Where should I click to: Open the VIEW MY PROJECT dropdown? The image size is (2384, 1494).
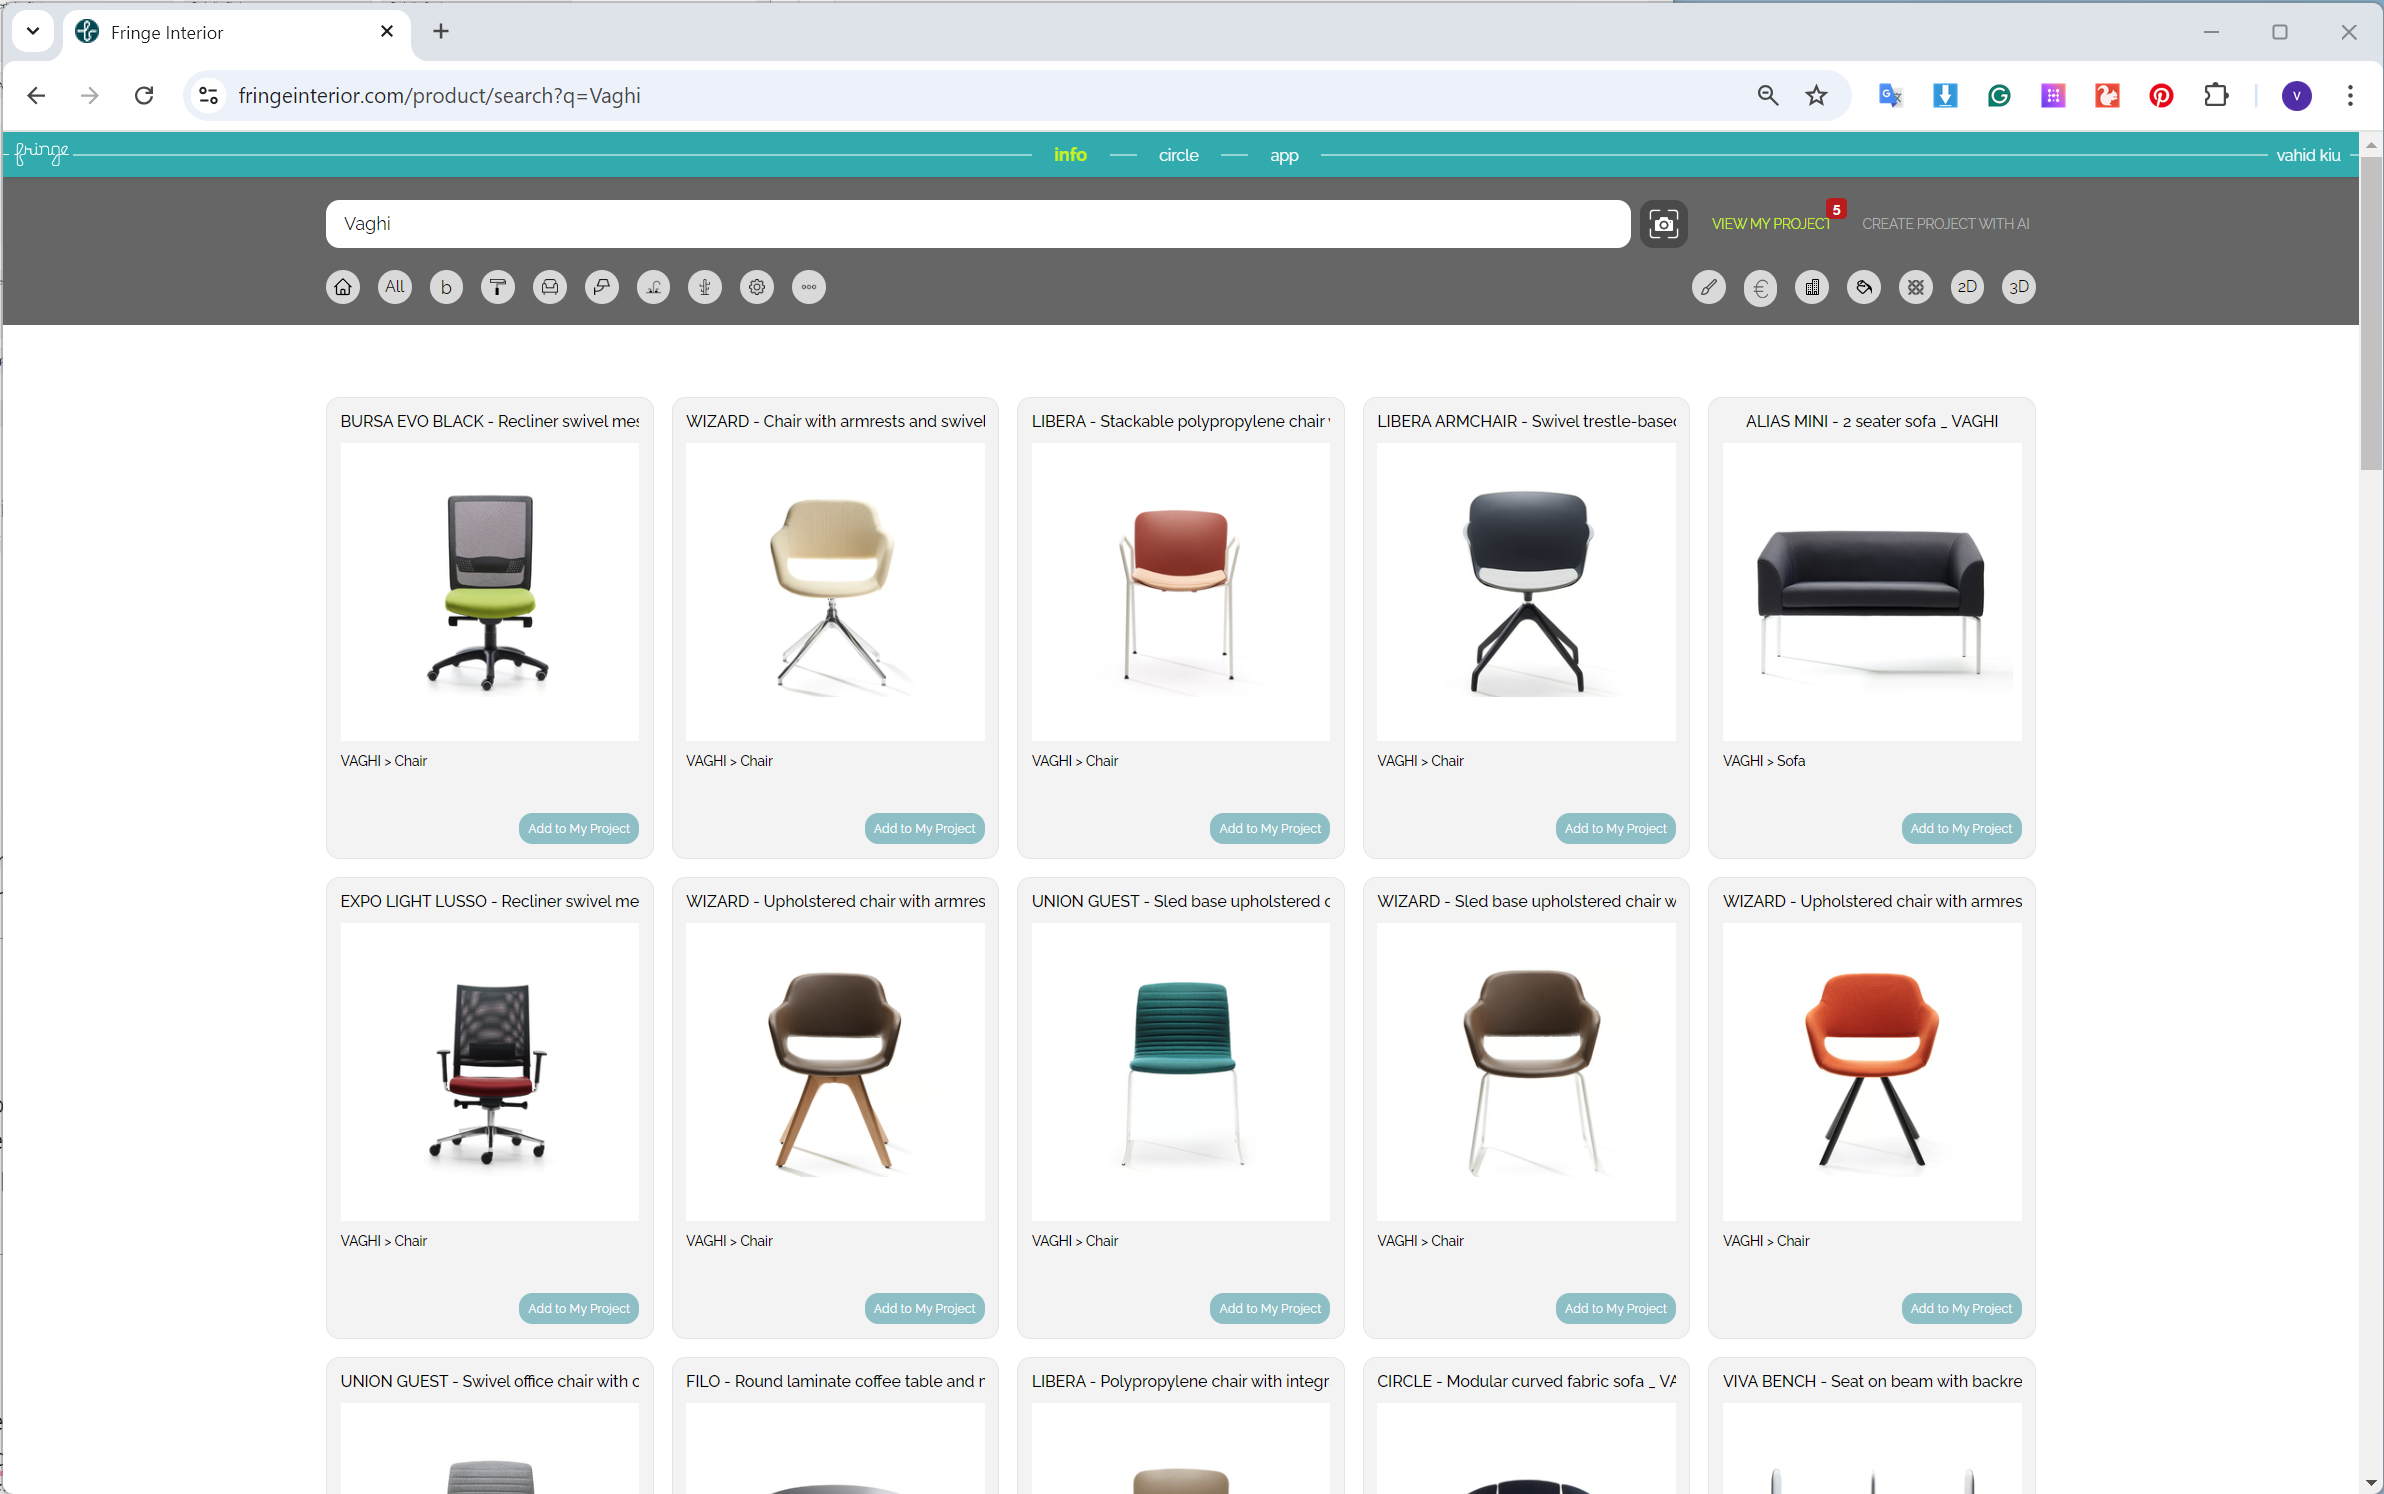(1775, 224)
